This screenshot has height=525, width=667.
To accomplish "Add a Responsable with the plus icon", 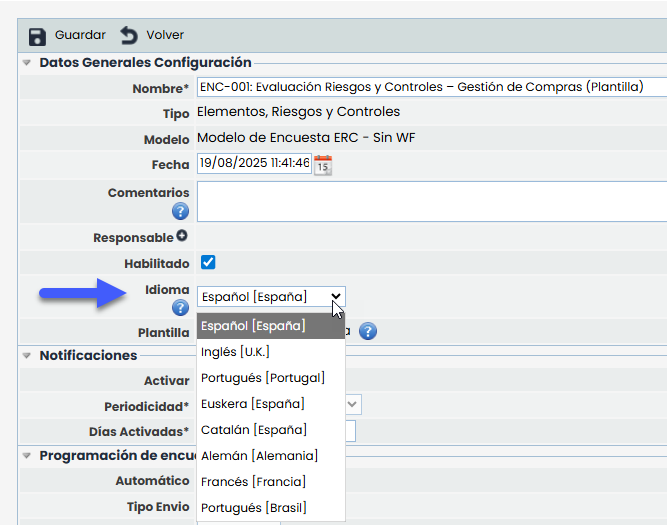I will coord(182,236).
